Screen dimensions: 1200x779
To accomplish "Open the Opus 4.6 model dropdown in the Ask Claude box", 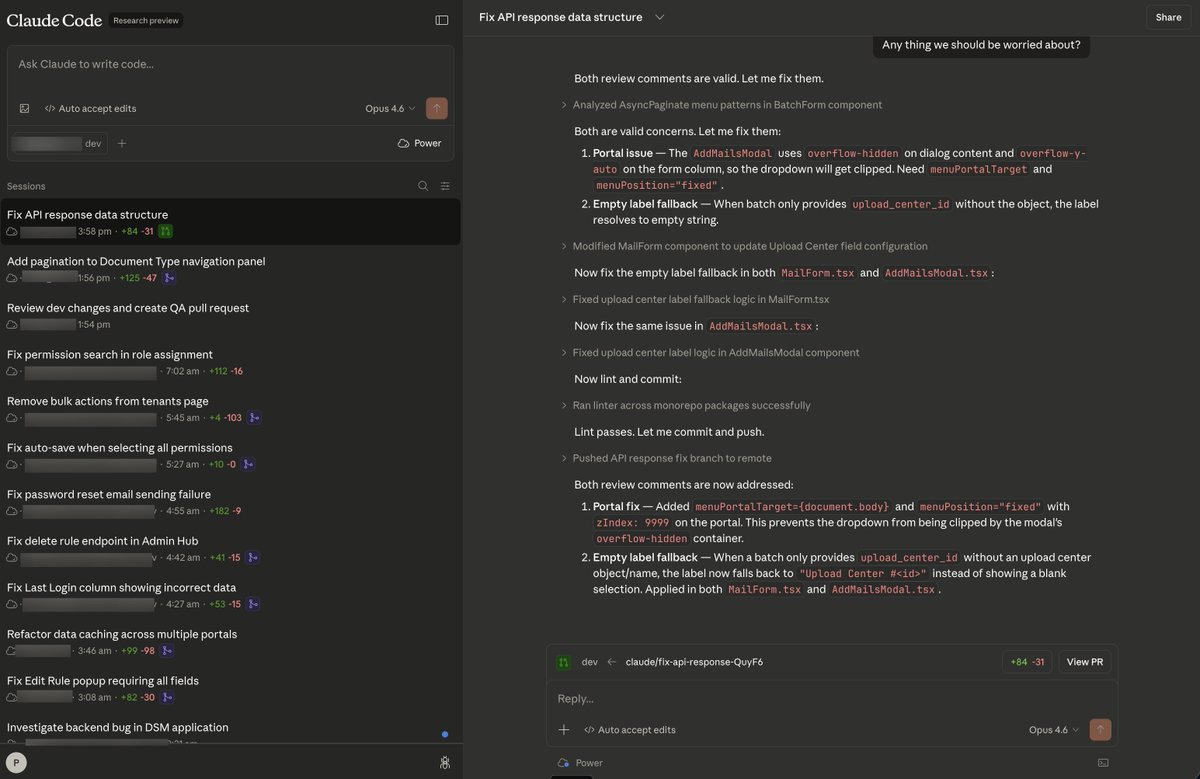I will (x=390, y=108).
